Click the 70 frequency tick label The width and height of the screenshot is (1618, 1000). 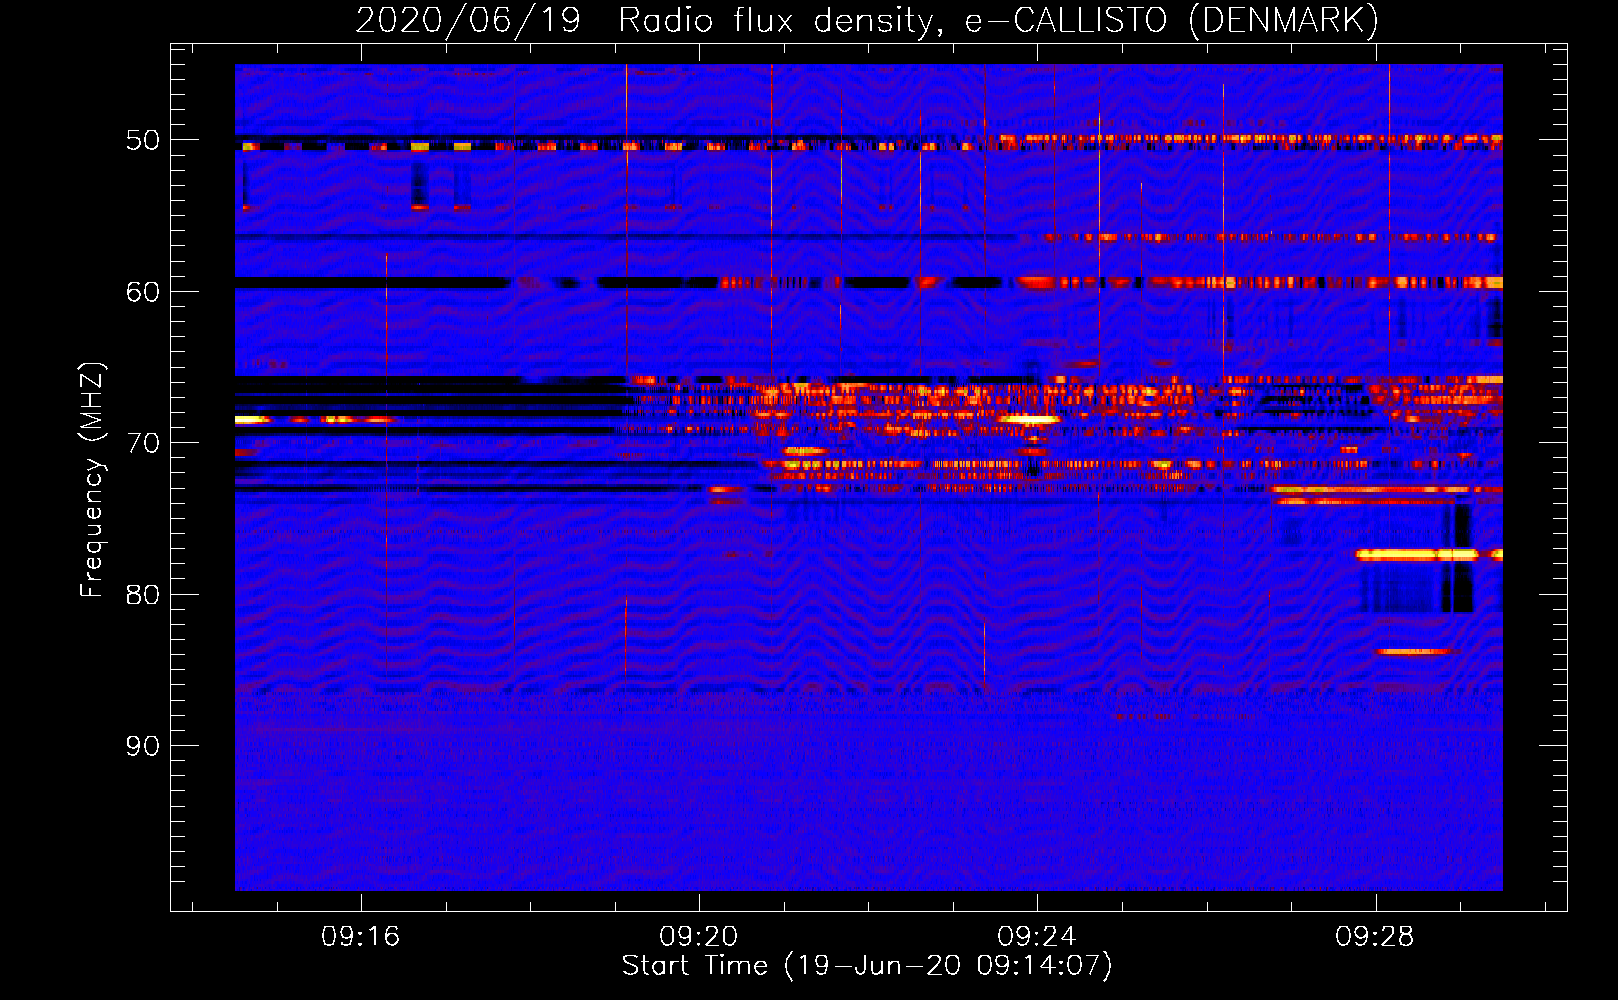tap(143, 443)
